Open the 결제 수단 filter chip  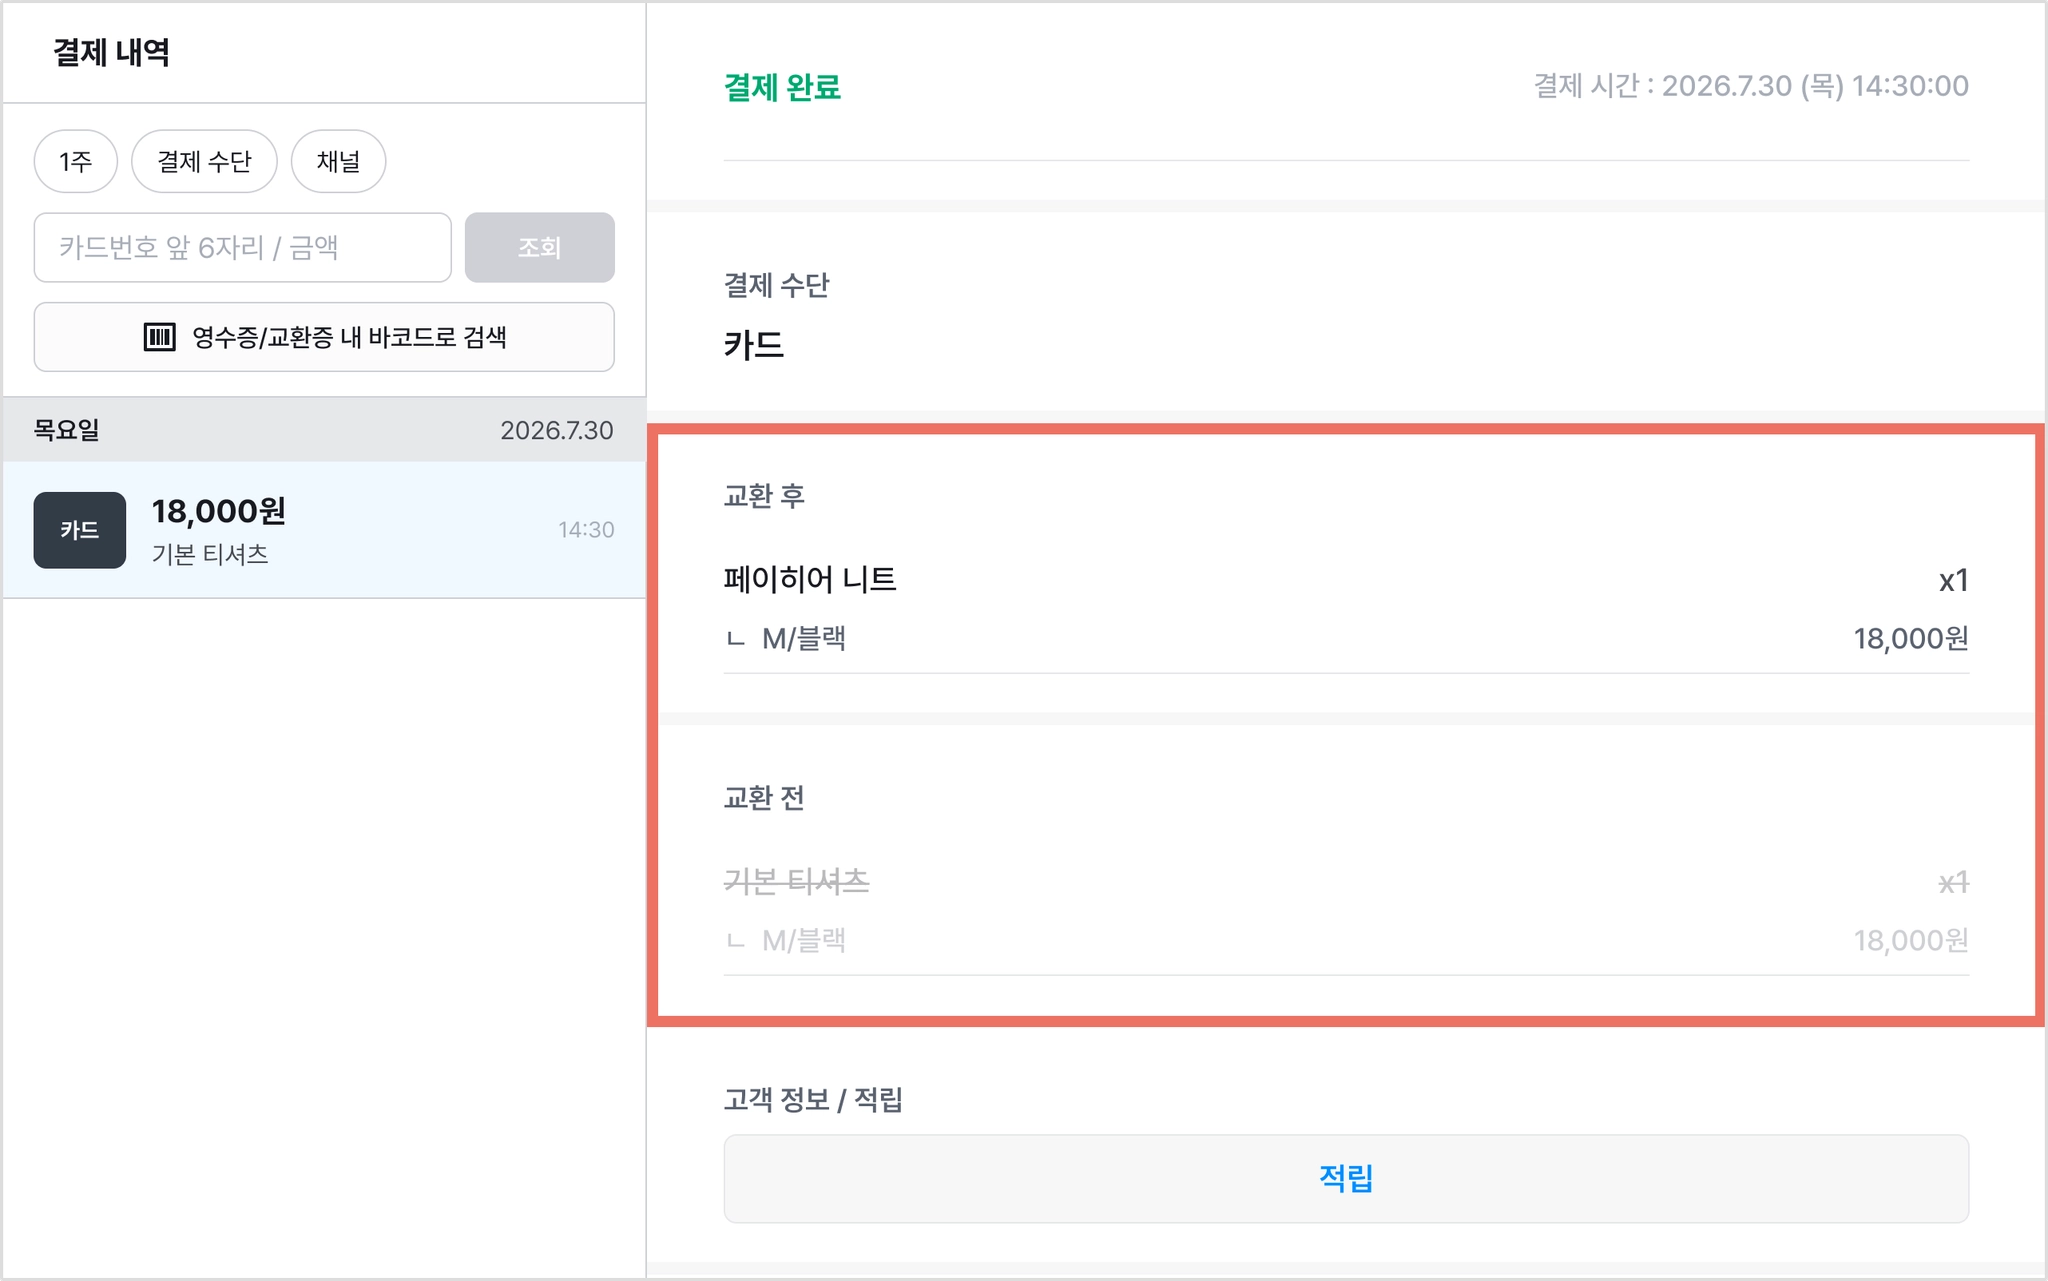(204, 161)
